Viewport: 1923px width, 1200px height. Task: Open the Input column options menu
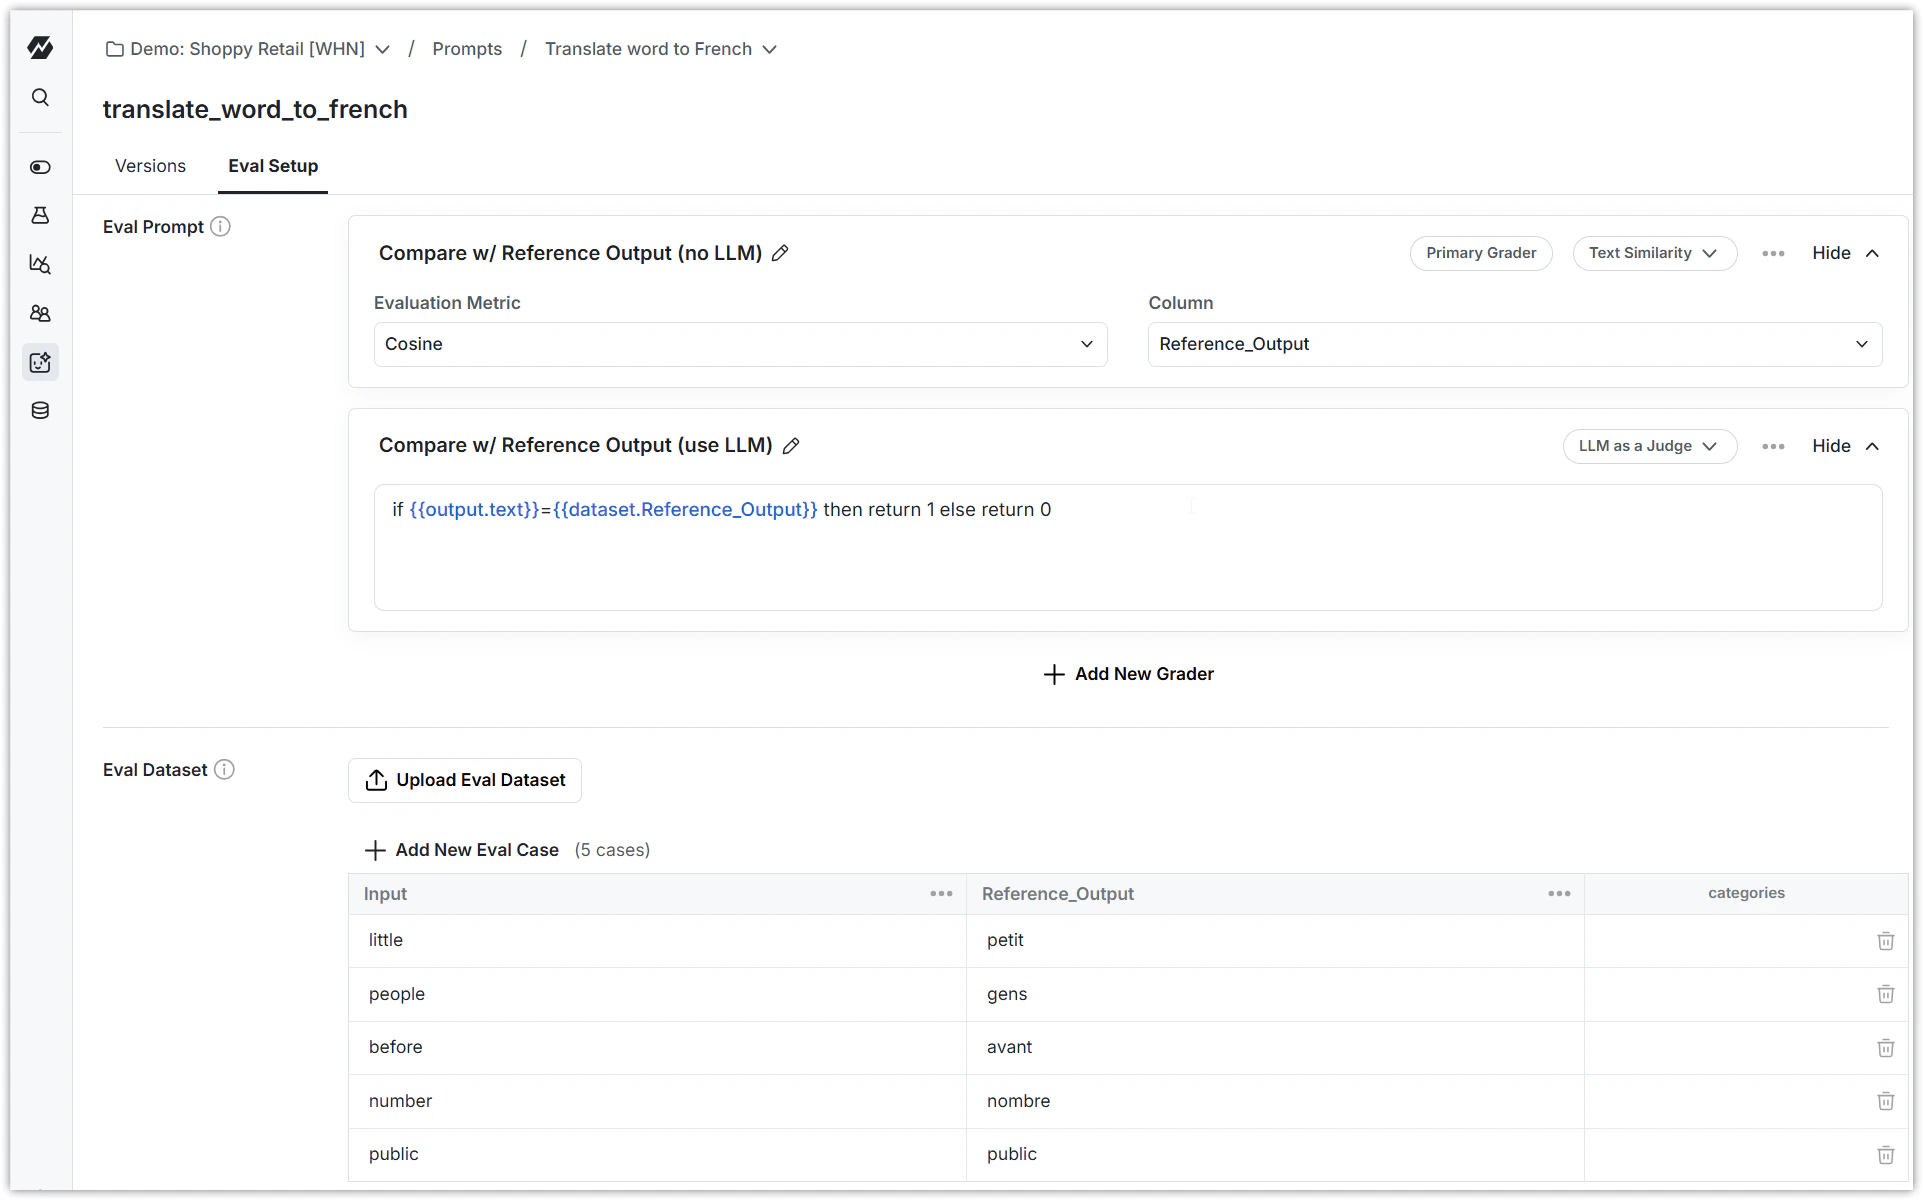point(940,893)
